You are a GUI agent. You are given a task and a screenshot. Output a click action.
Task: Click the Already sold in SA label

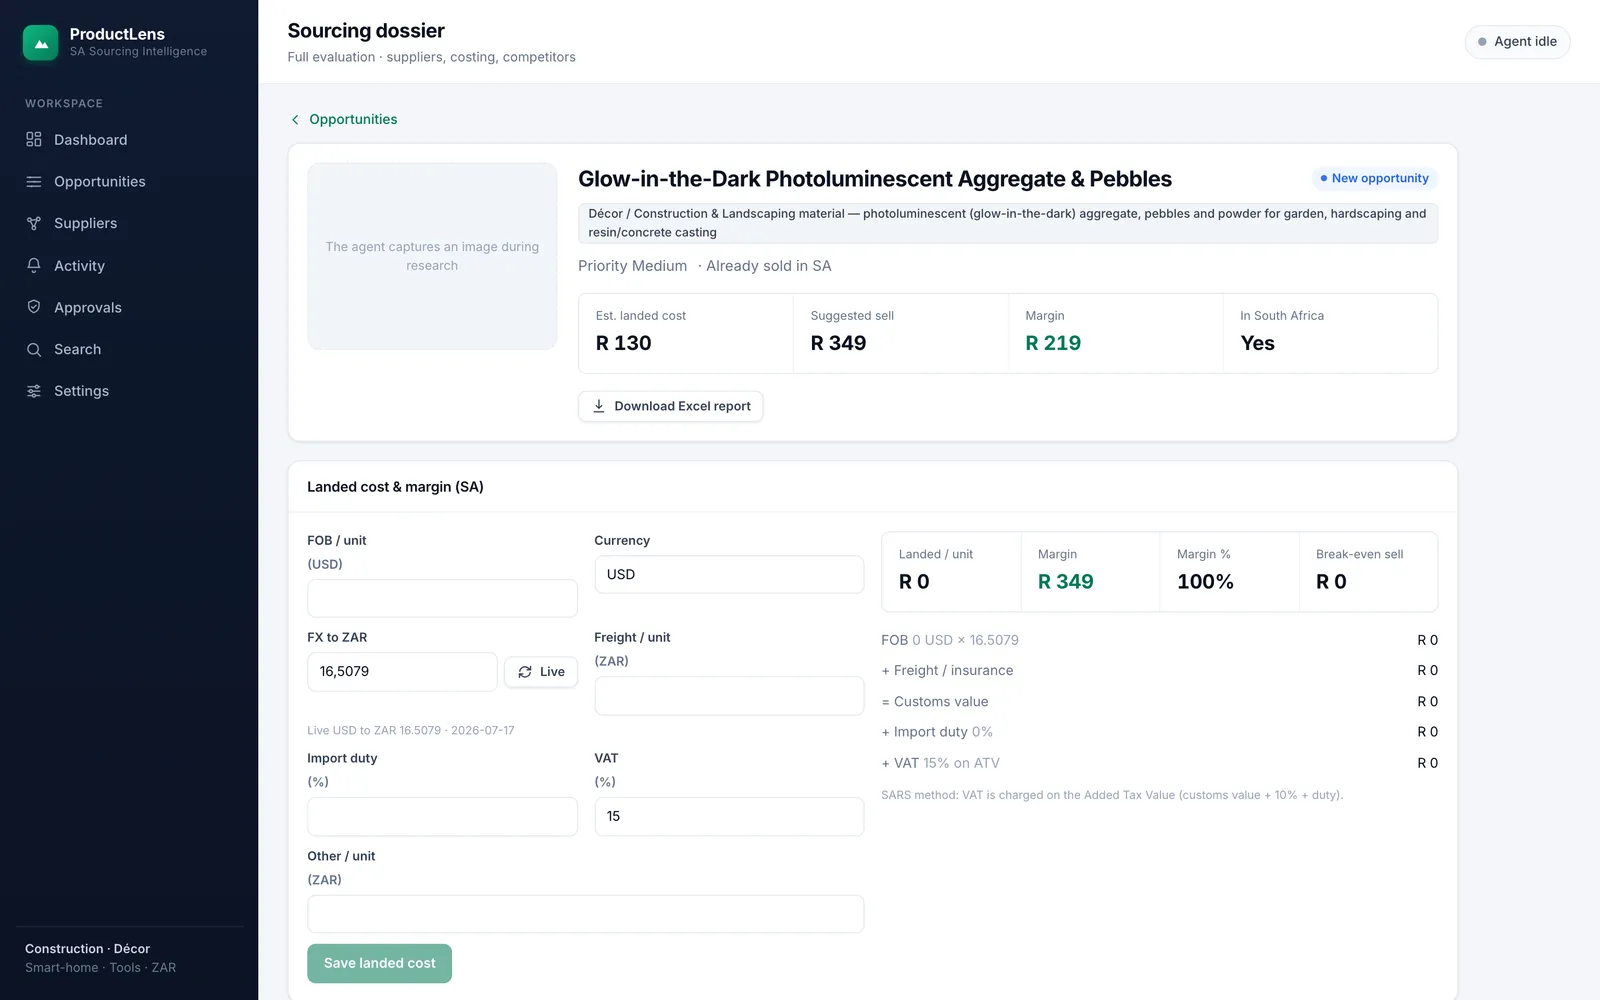click(768, 266)
